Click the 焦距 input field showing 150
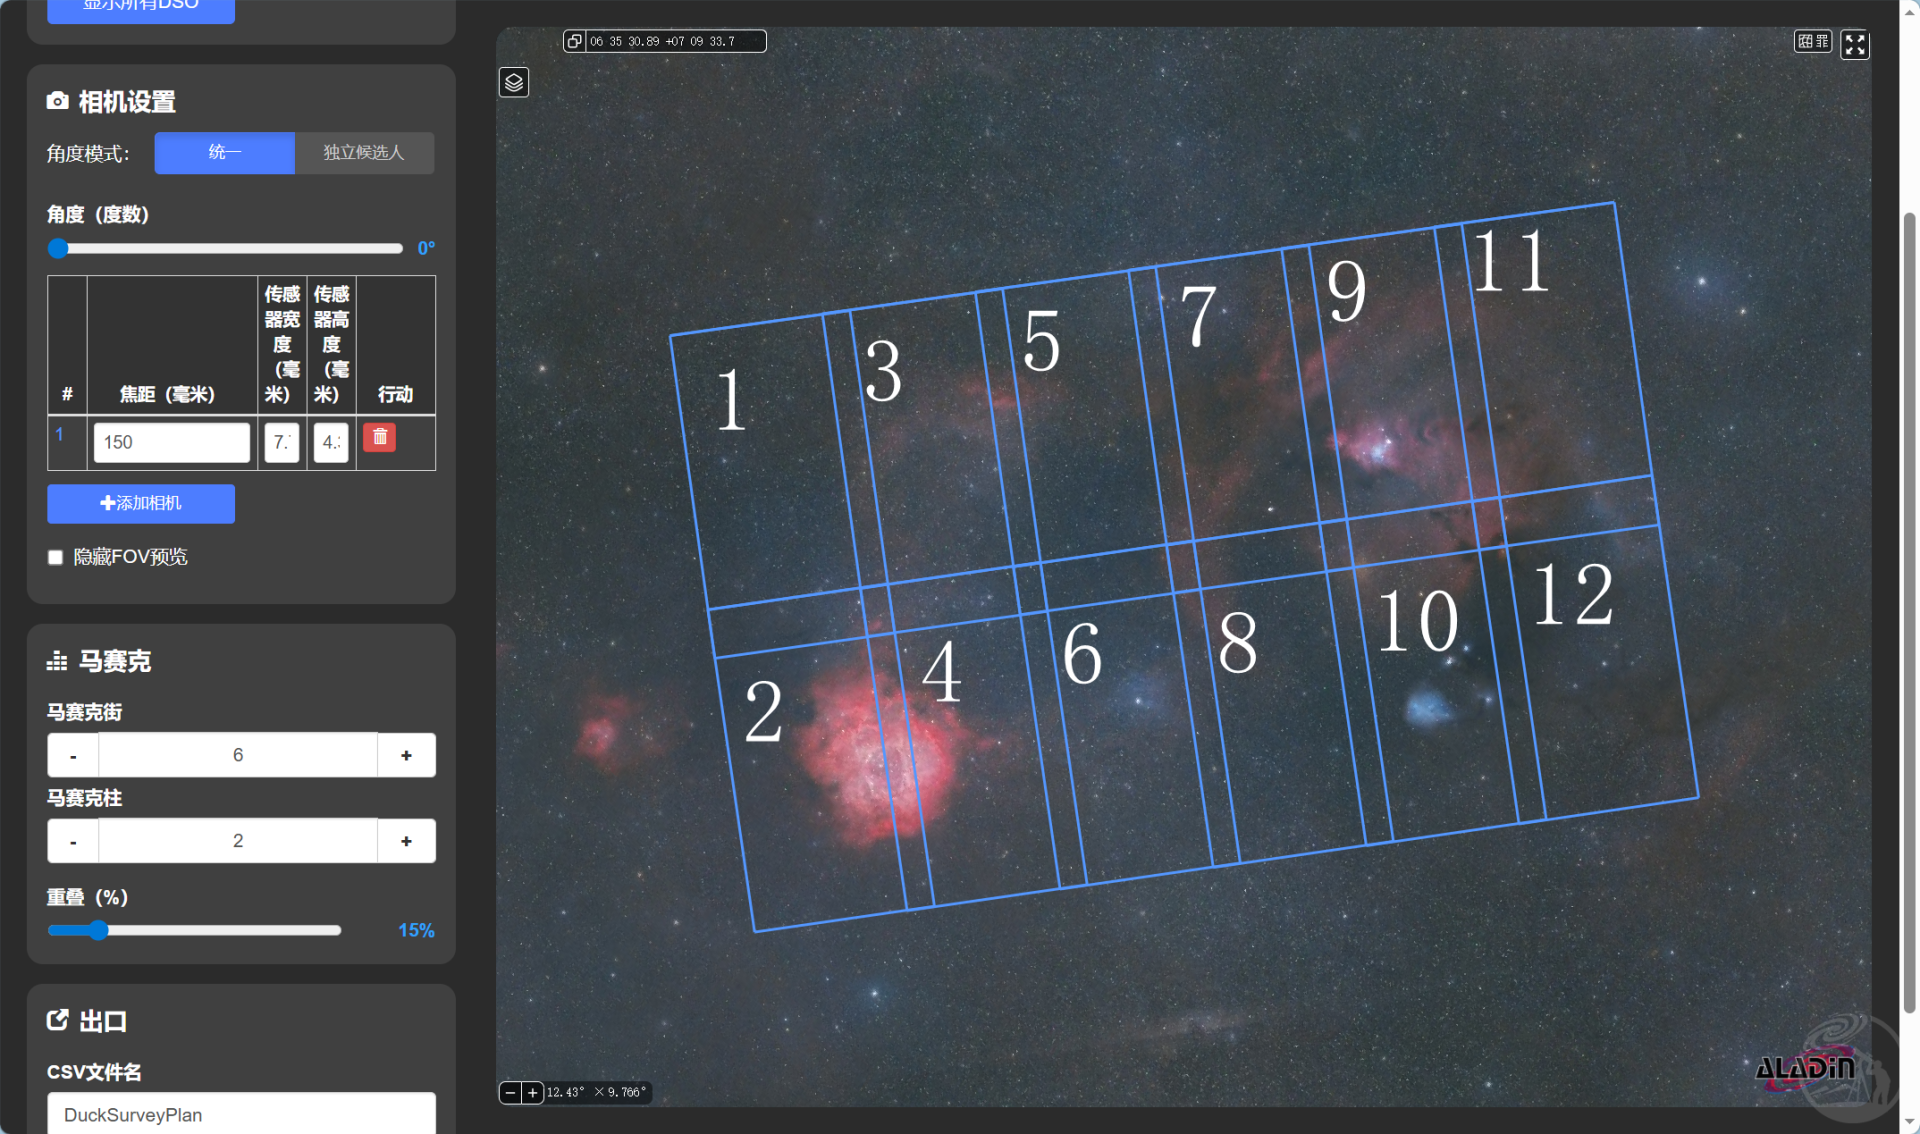Viewport: 1920px width, 1134px height. (171, 442)
